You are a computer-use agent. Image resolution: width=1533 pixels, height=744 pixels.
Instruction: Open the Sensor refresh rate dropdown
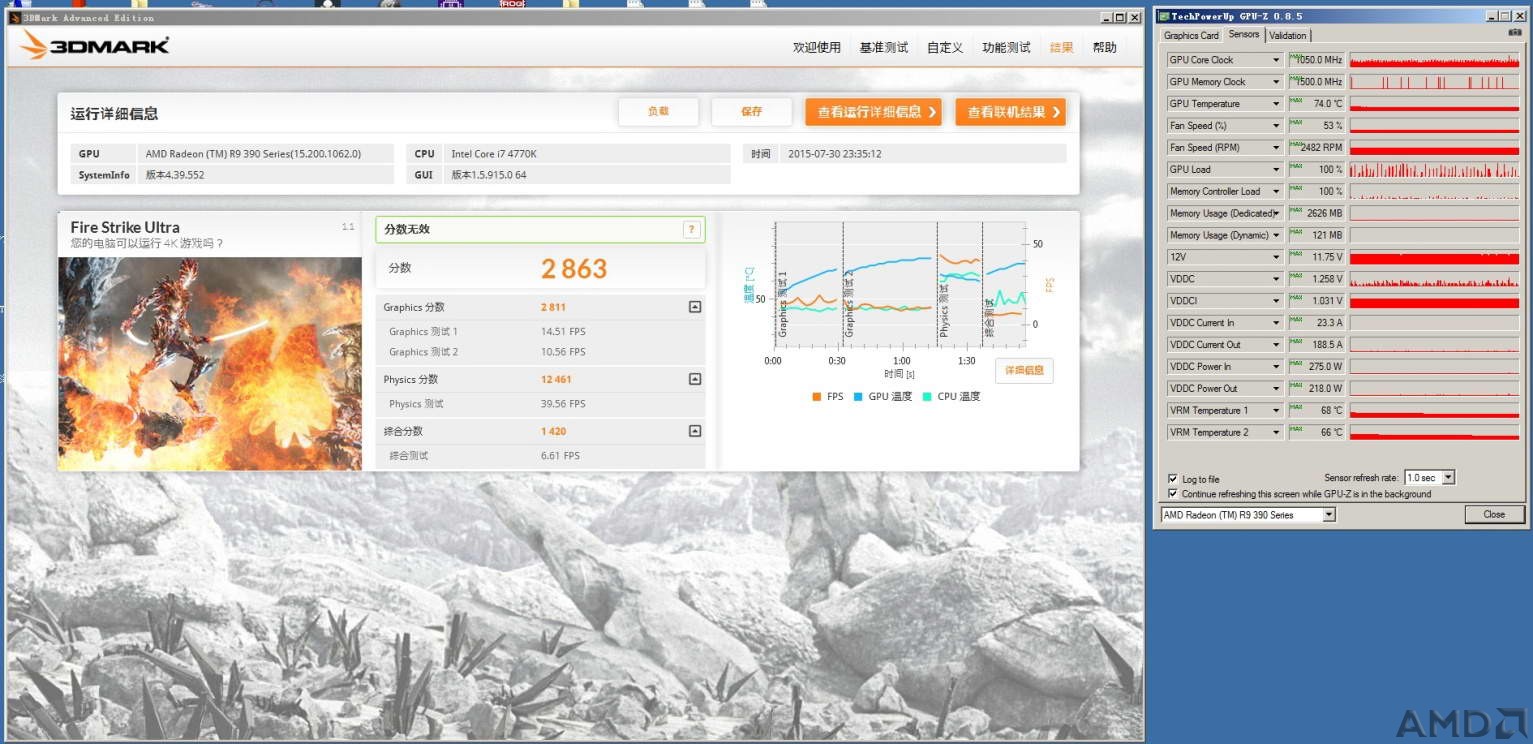1448,478
